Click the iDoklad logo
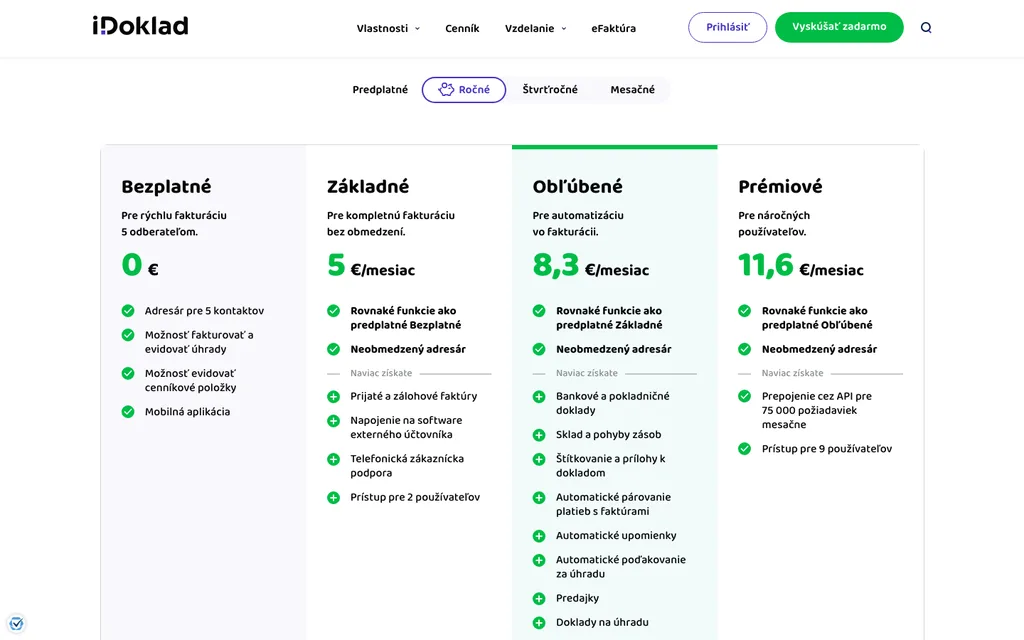This screenshot has width=1024, height=640. point(140,25)
